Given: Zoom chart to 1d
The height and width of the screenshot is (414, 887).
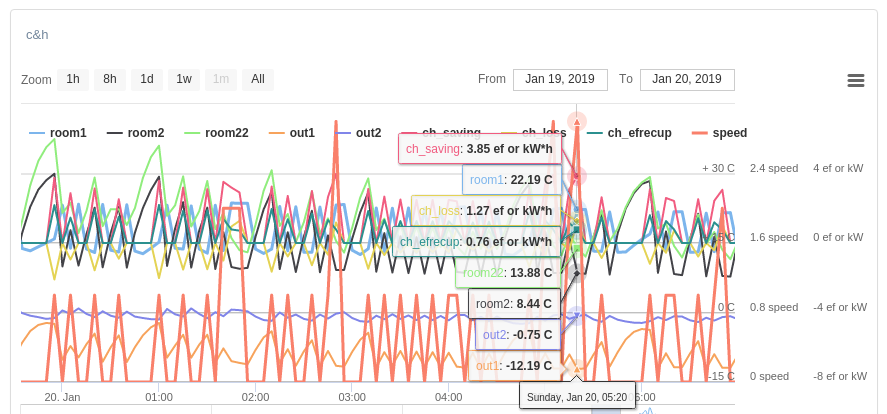Looking at the screenshot, I should 147,80.
